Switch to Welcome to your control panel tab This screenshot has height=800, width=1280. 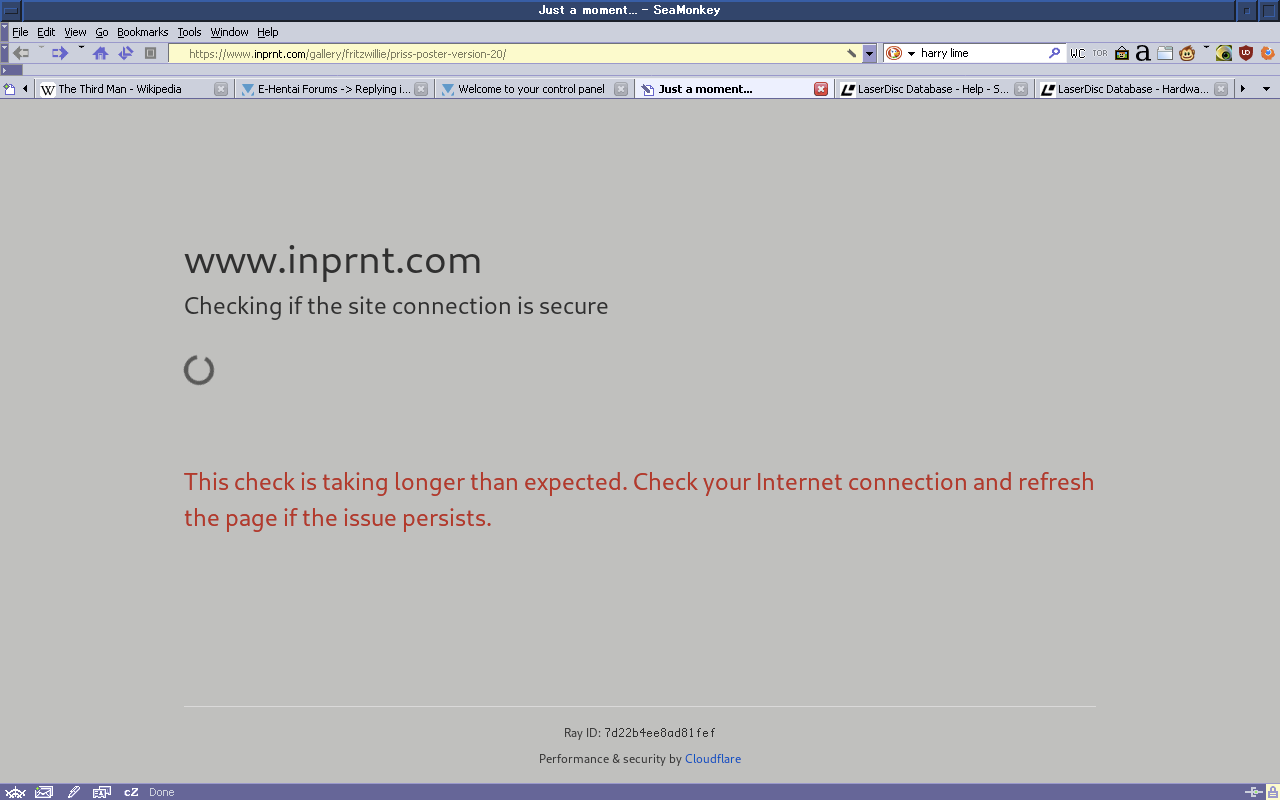coord(534,89)
